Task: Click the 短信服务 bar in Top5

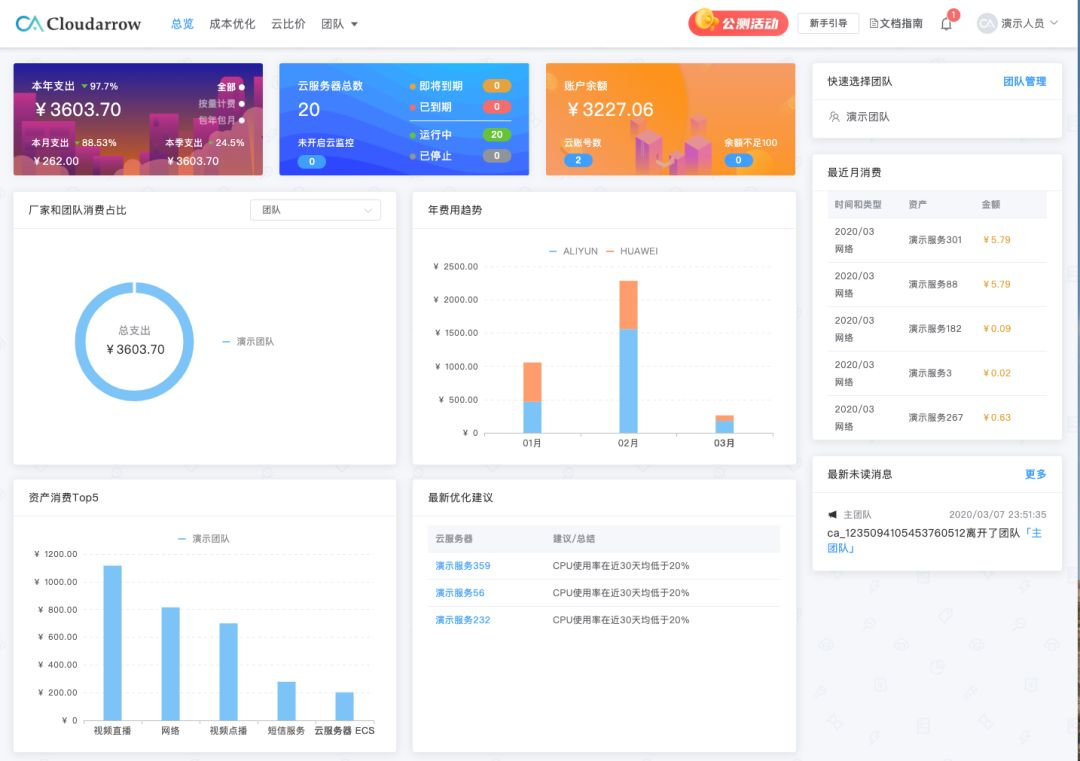Action: 287,701
